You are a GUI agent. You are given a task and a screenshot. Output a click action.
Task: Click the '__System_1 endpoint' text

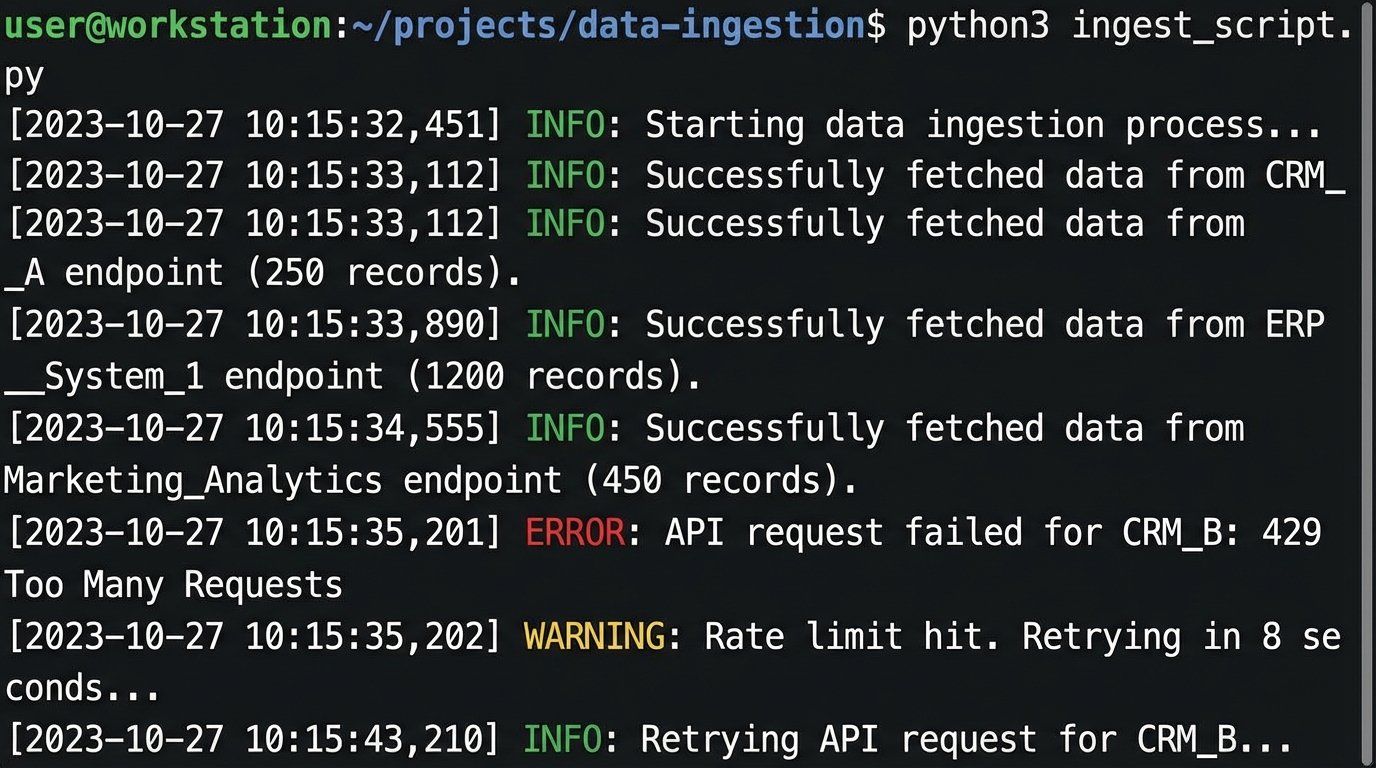193,377
